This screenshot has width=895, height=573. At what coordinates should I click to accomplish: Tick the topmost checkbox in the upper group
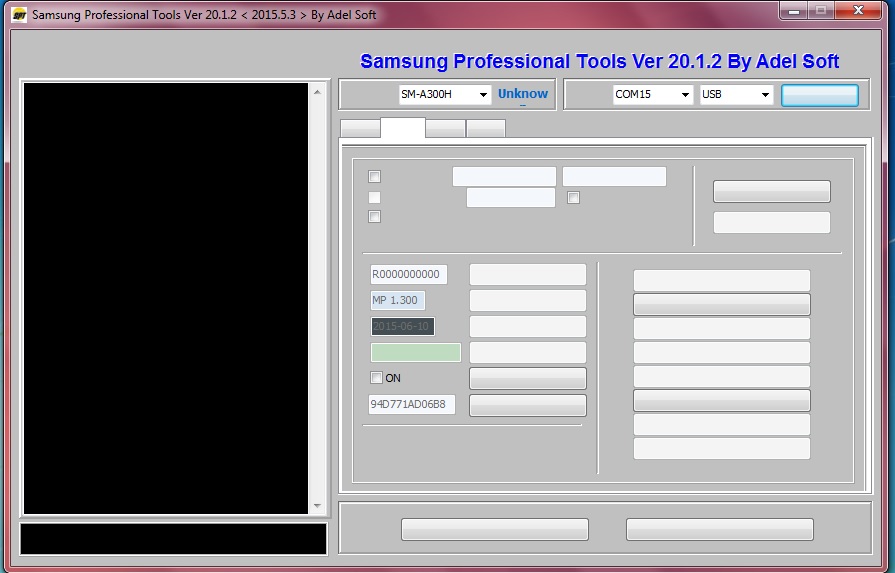tap(374, 176)
